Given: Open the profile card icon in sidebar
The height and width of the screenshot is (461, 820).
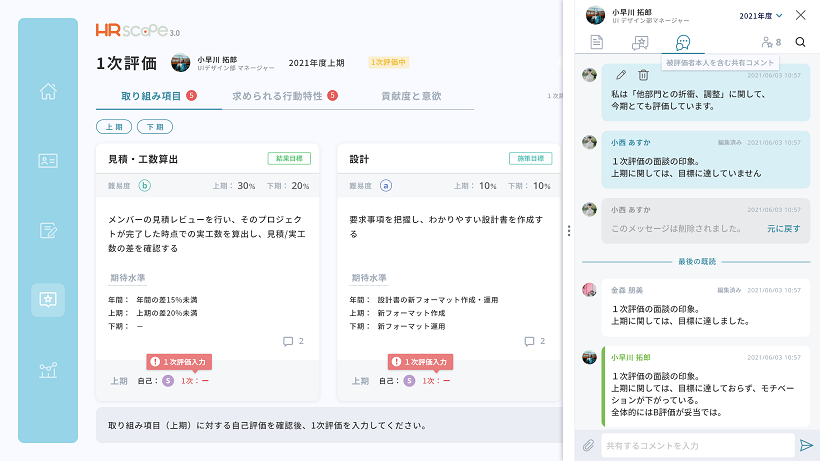Looking at the screenshot, I should tap(48, 160).
